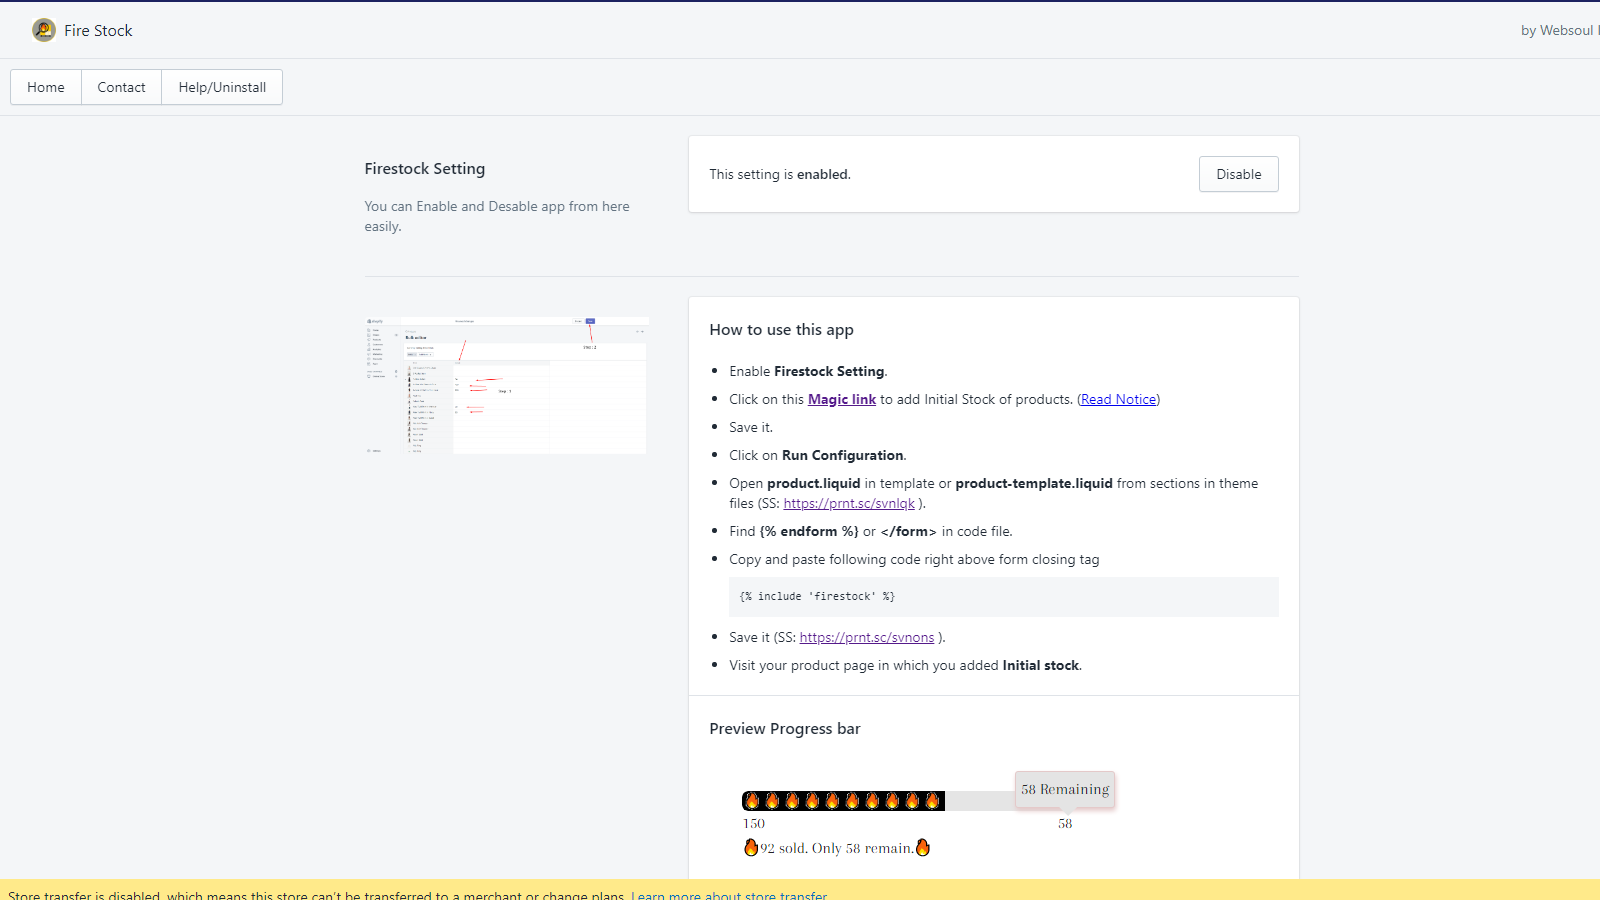The height and width of the screenshot is (900, 1600).
Task: Open the prnt.sc/svnlqk screenshot link
Action: tap(849, 503)
